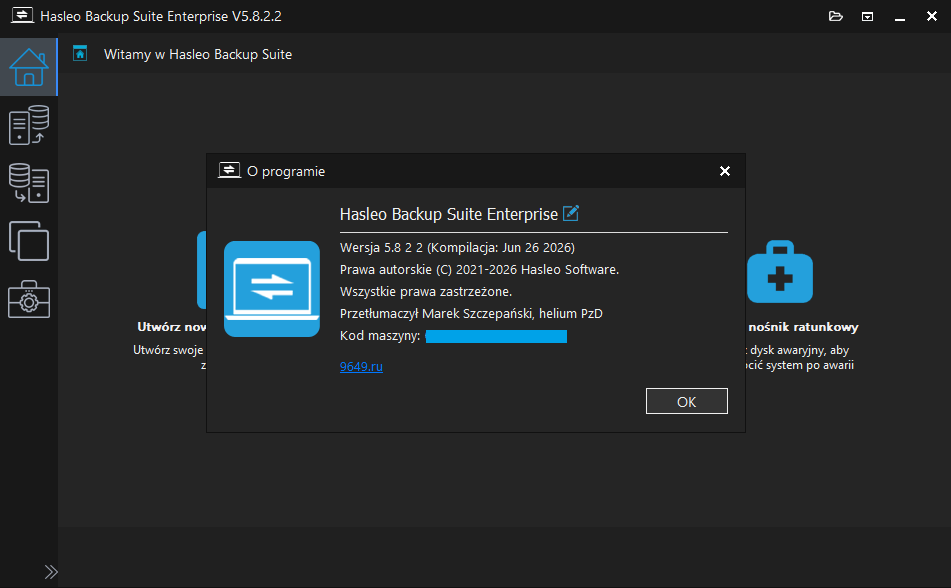Close the O programie dialog

[x=725, y=171]
